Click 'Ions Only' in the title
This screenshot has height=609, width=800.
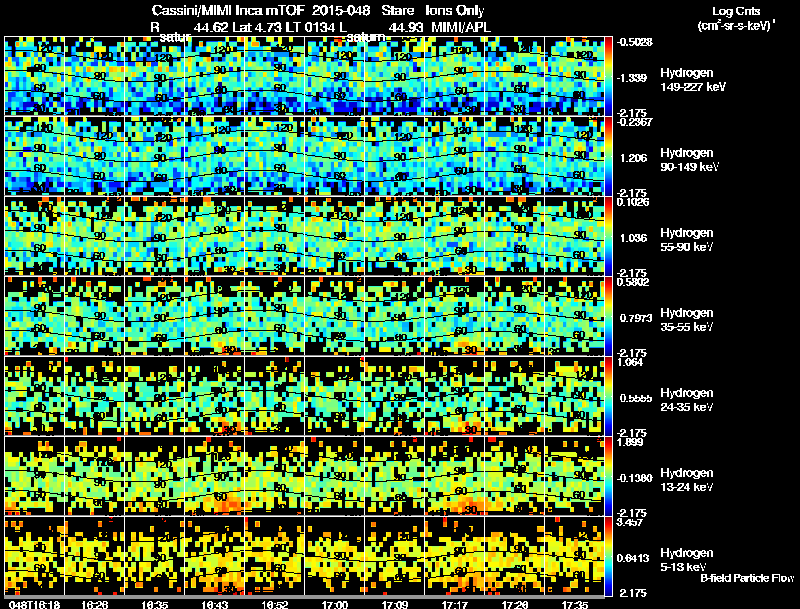pyautogui.click(x=455, y=11)
